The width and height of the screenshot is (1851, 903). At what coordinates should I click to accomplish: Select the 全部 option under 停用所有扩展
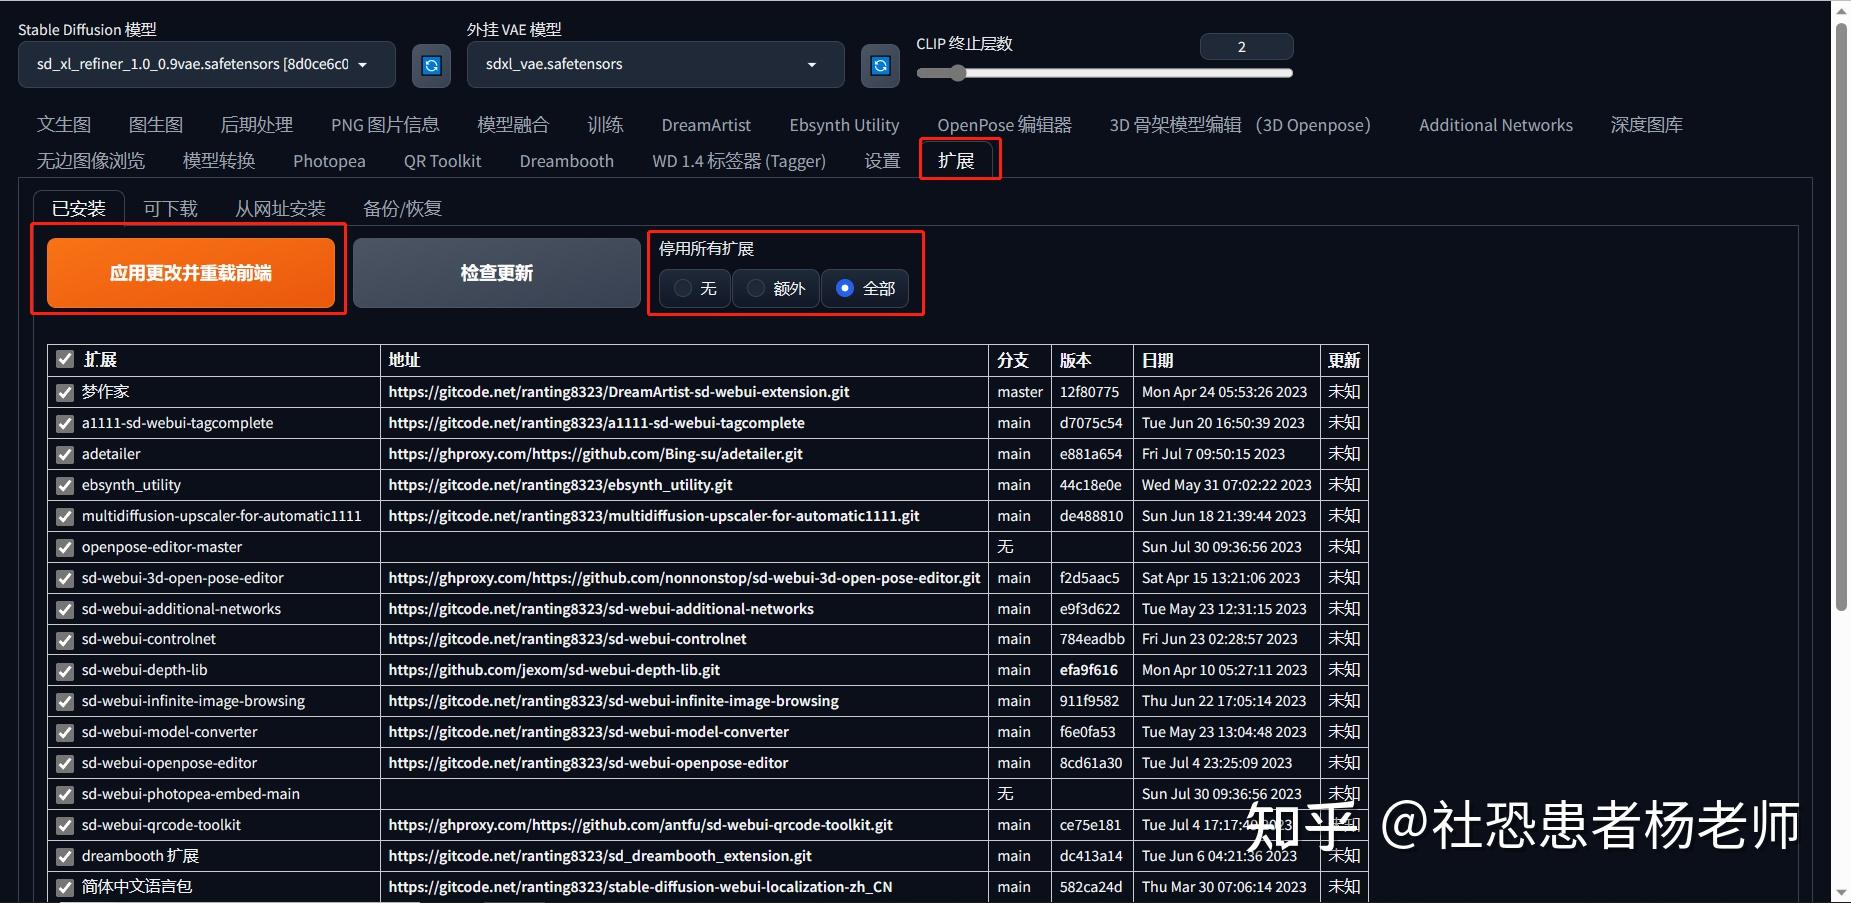point(845,289)
